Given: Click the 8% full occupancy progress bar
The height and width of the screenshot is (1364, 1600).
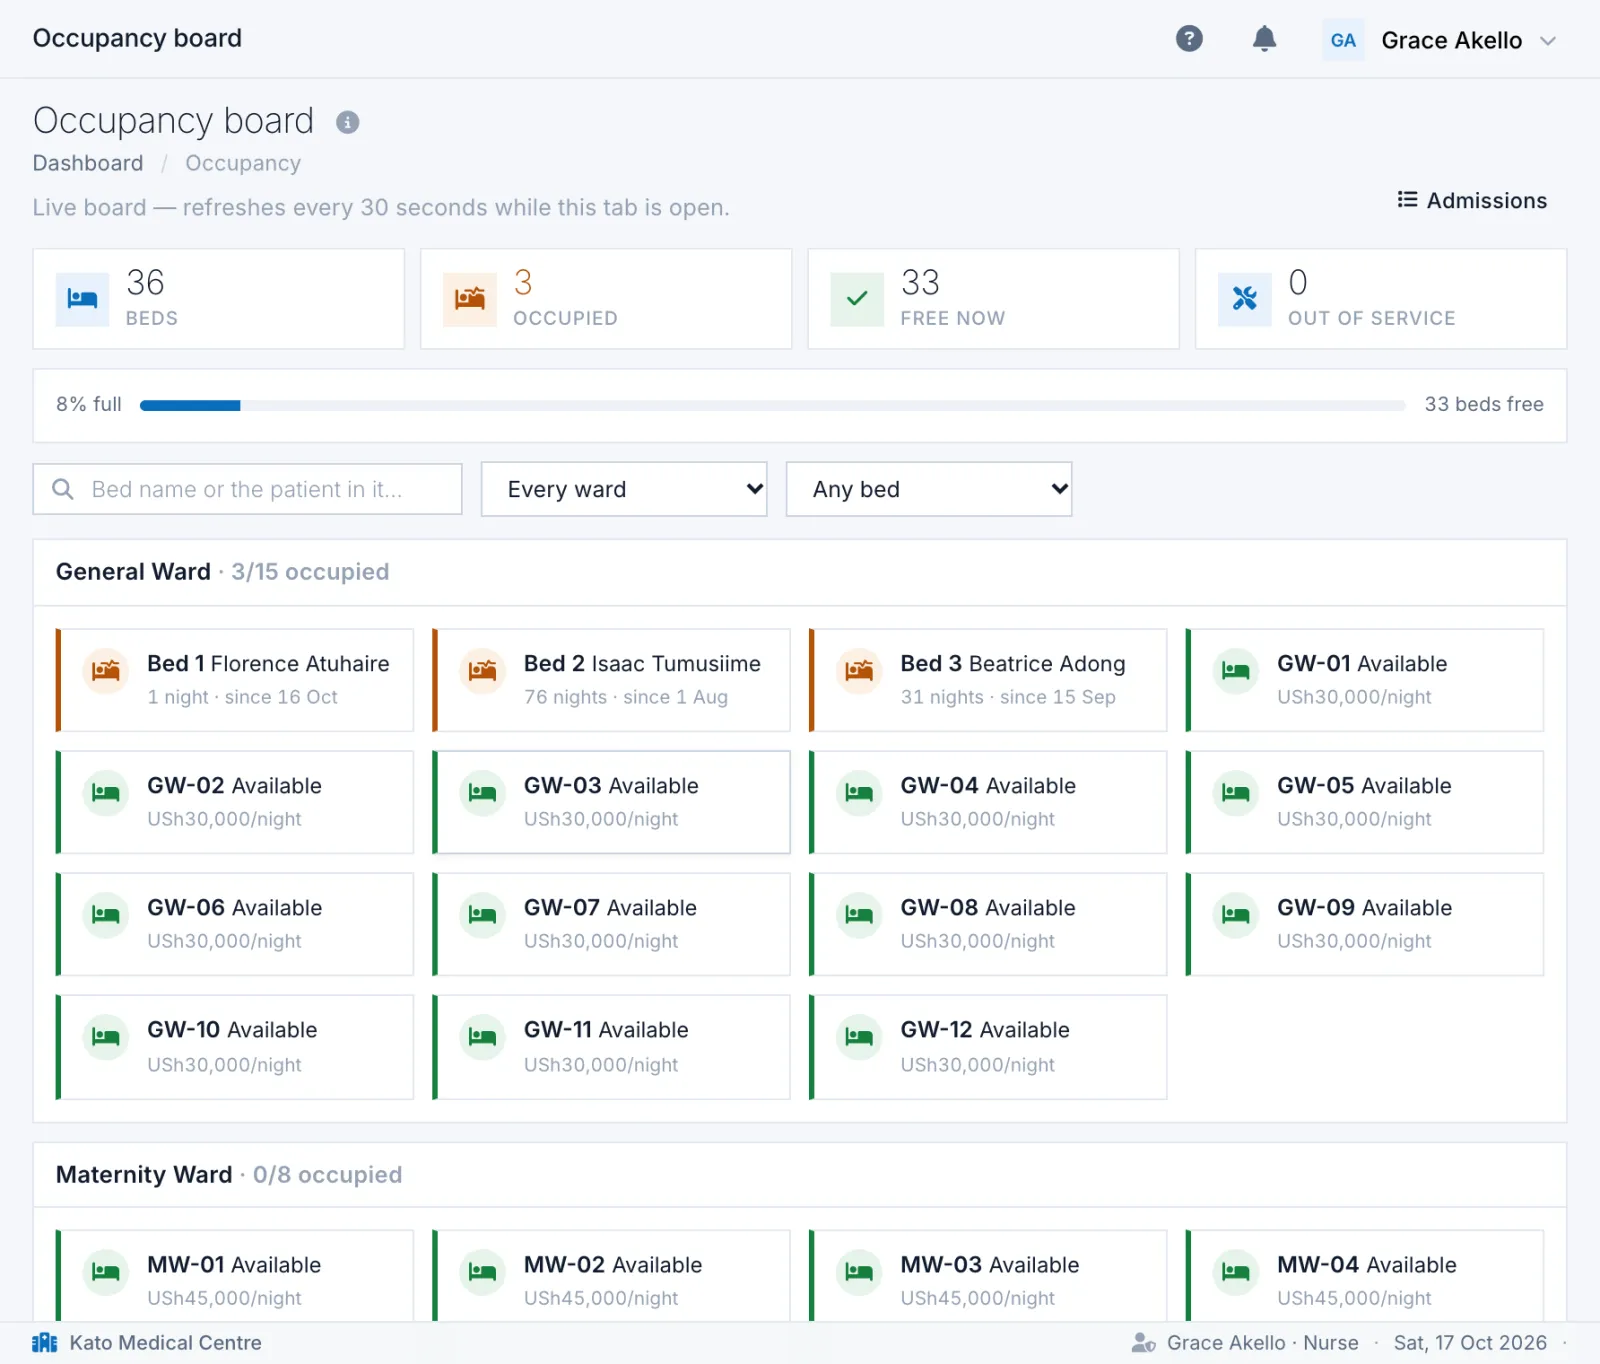Looking at the screenshot, I should (773, 405).
